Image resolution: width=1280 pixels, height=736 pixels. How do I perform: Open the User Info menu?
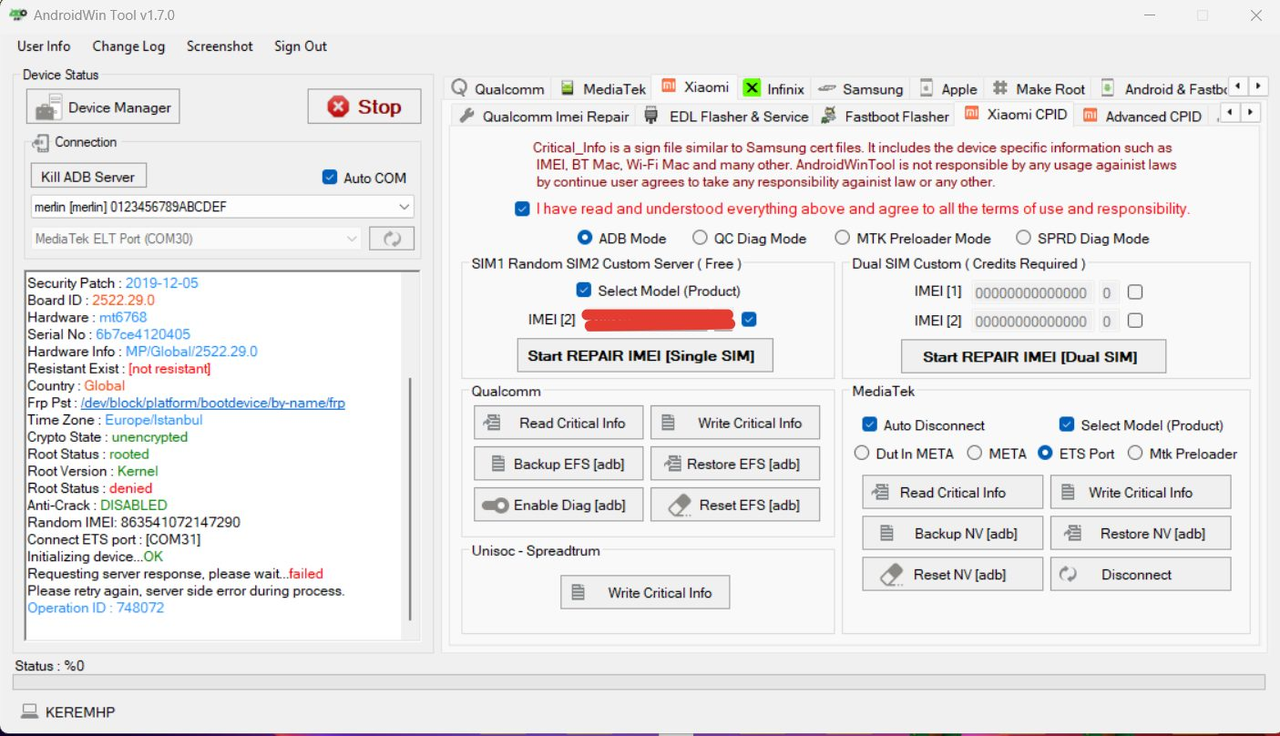click(x=44, y=46)
